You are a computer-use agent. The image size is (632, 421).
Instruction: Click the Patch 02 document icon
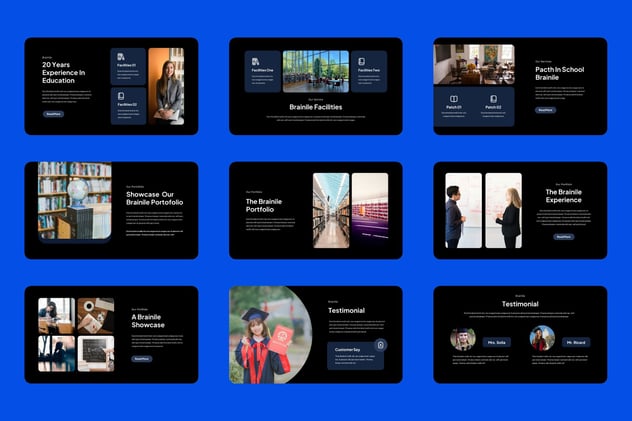tap(493, 99)
